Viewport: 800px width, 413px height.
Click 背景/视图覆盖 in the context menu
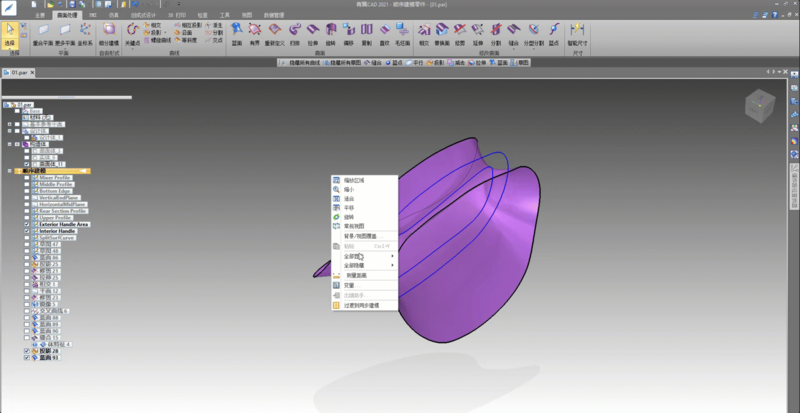362,235
